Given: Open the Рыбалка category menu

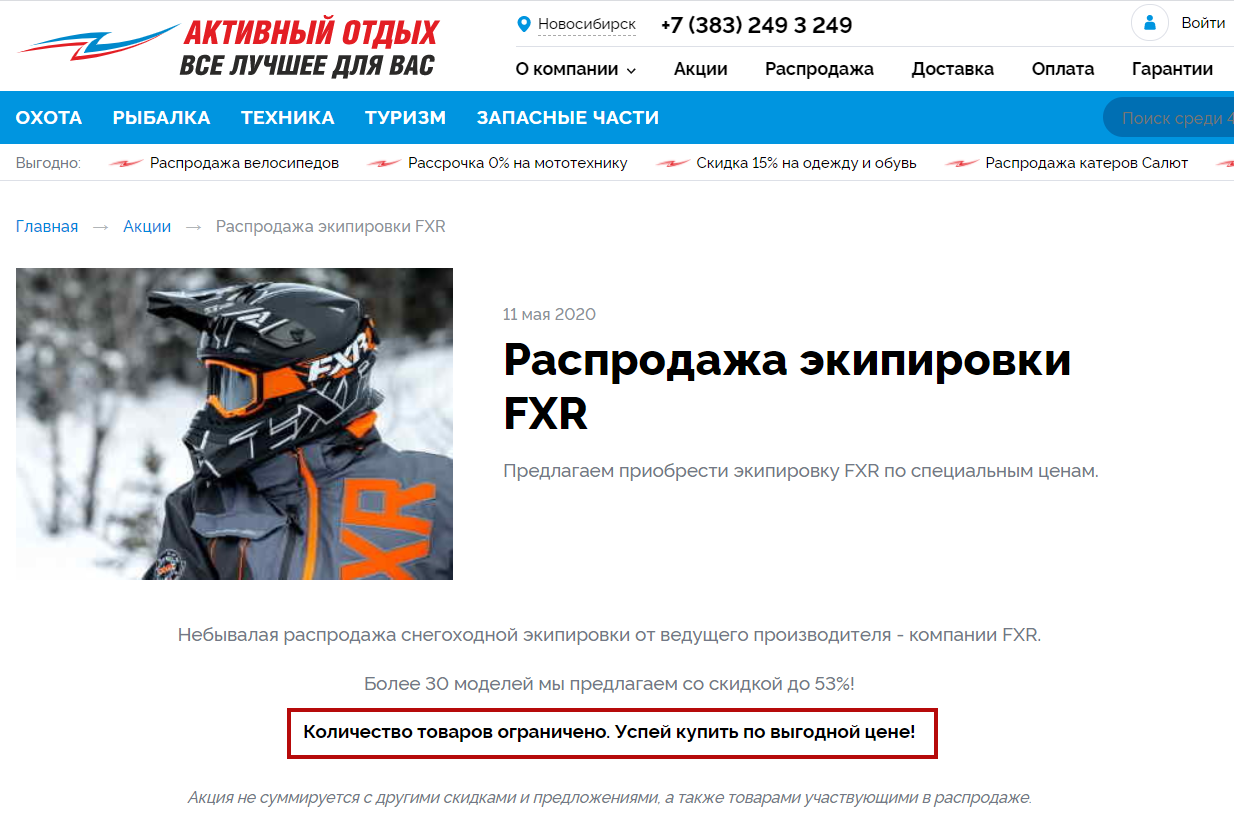Looking at the screenshot, I should (162, 118).
